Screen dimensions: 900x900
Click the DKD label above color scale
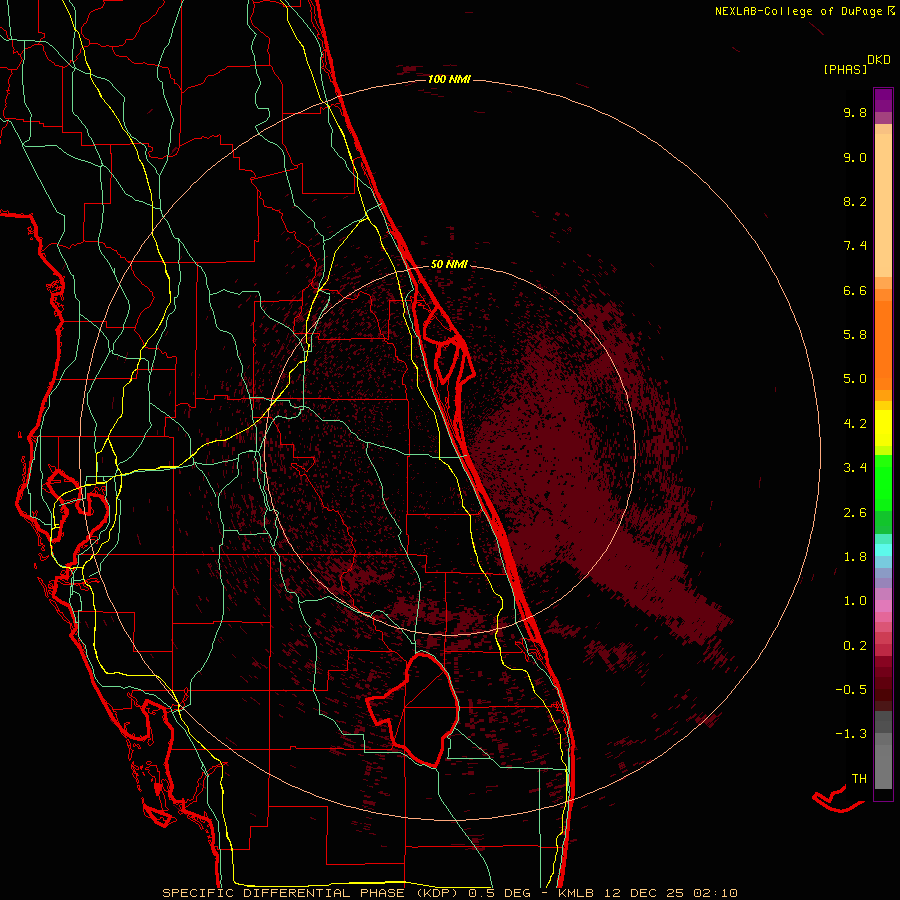click(x=878, y=60)
